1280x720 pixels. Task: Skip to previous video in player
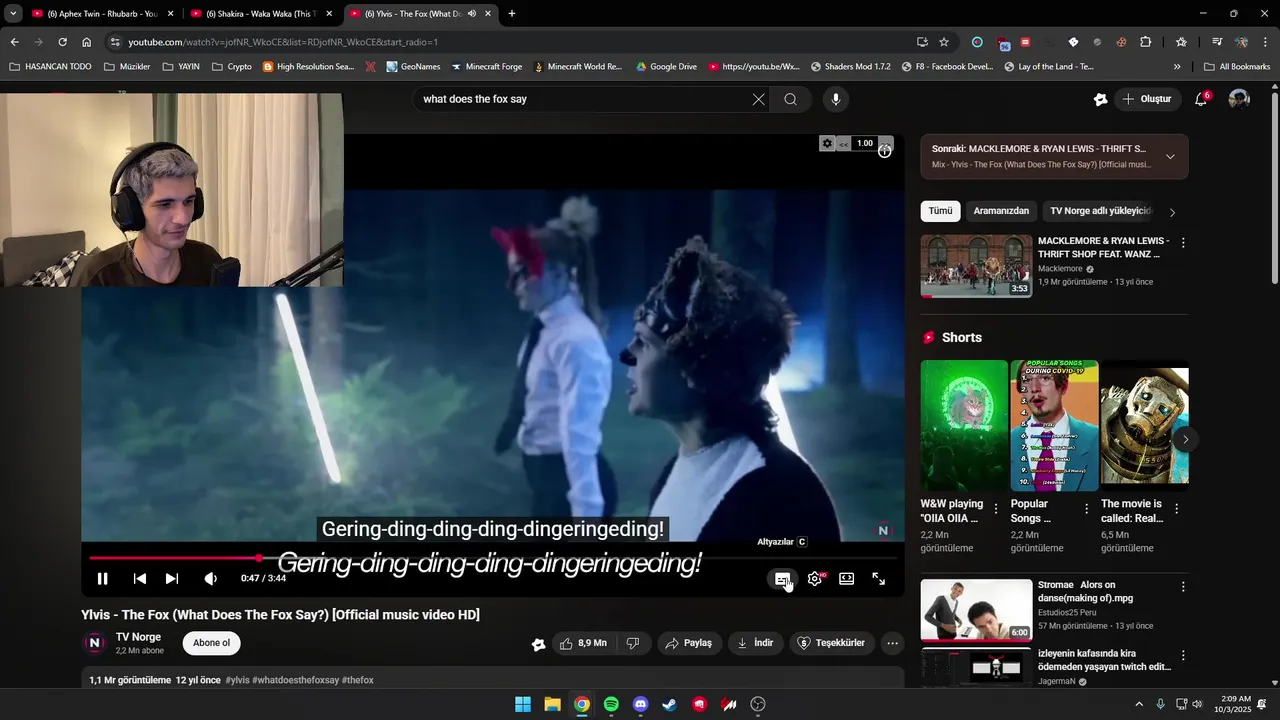click(140, 579)
